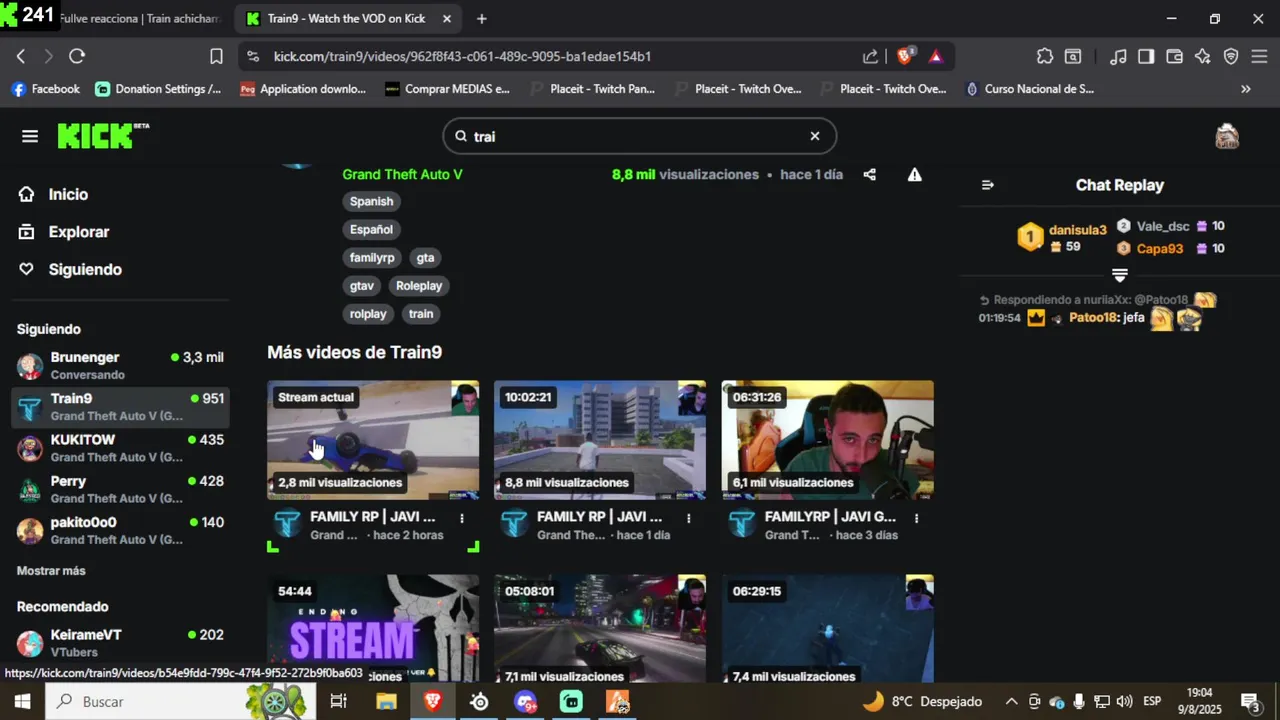1280x720 pixels.
Task: Open KUKITOW's channel in the sidebar
Action: coord(120,448)
